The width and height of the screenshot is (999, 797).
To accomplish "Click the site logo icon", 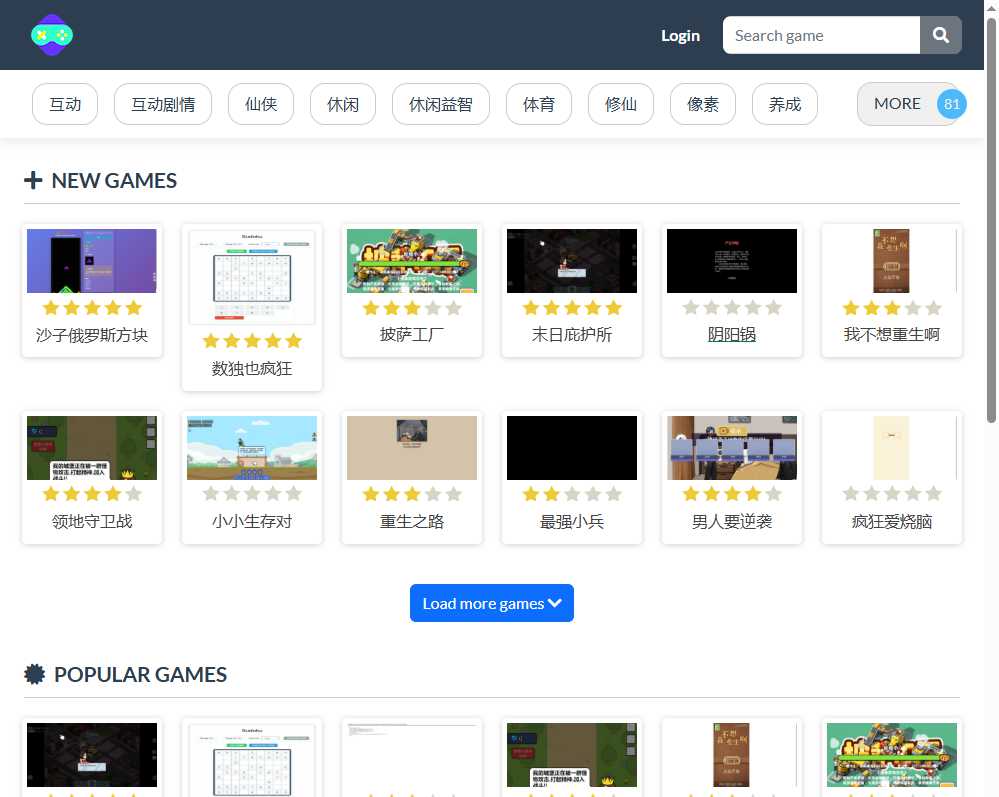I will tap(51, 36).
